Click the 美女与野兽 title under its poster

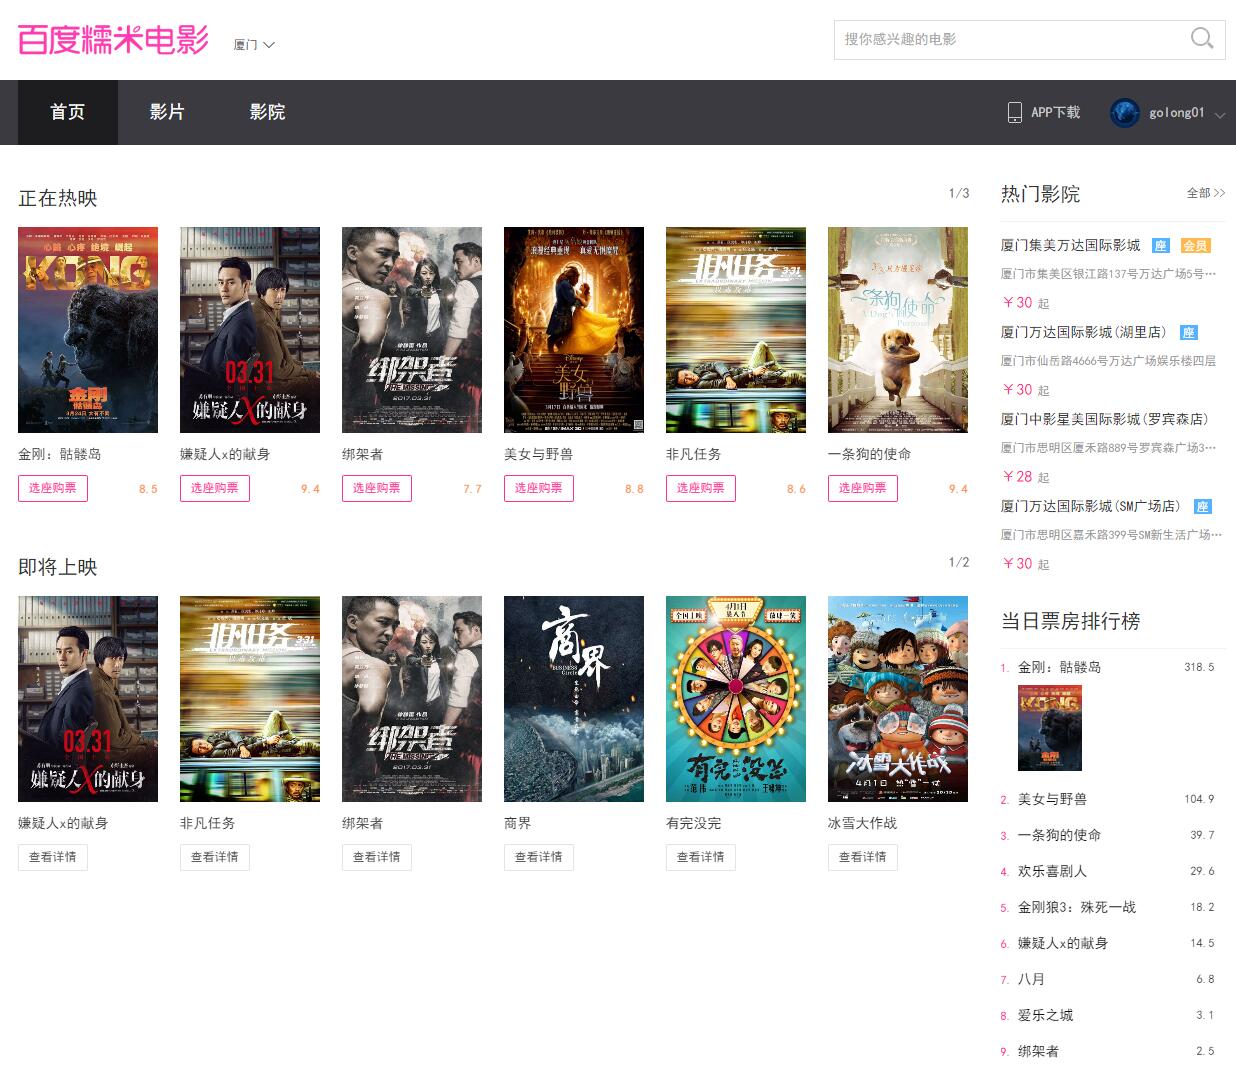(538, 455)
